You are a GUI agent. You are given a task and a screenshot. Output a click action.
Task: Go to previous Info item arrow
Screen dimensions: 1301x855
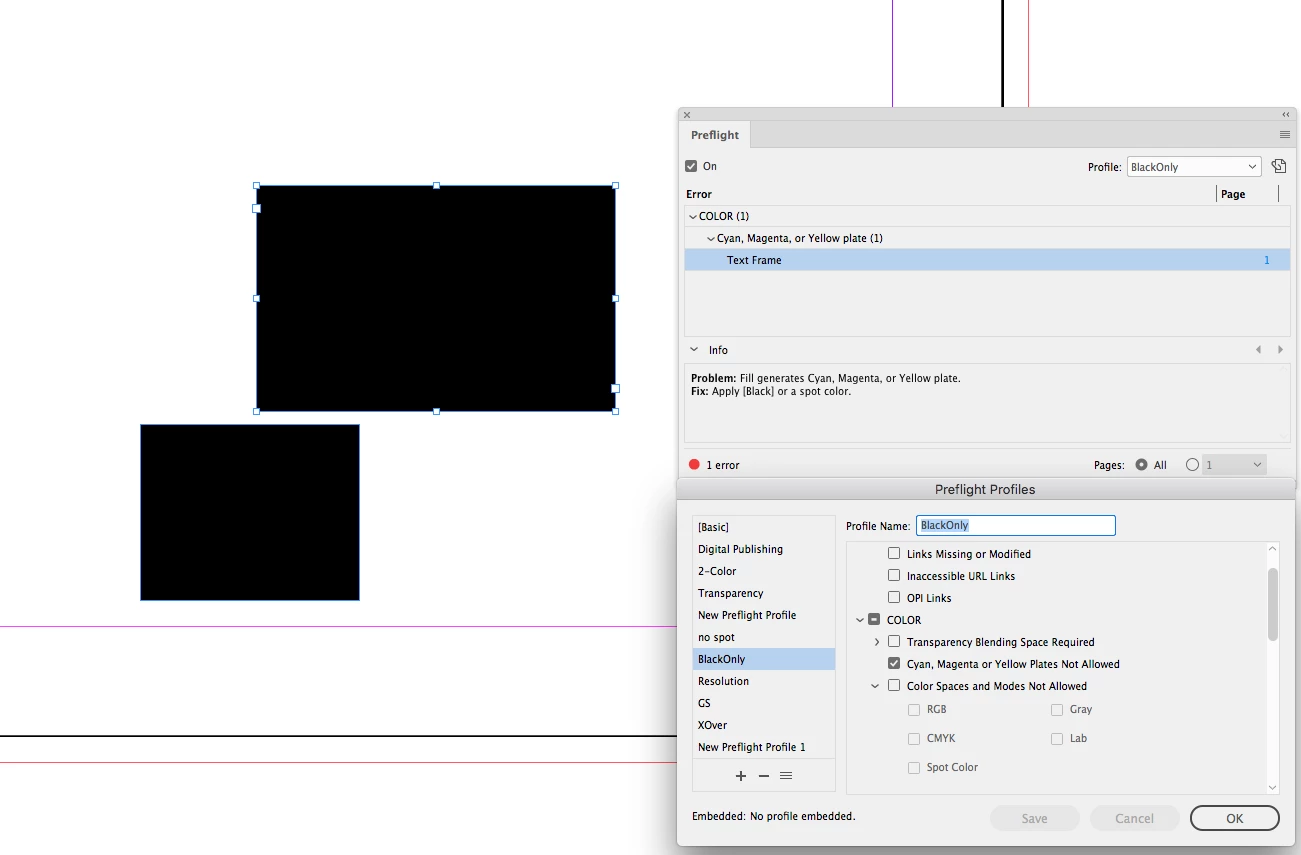tap(1259, 350)
